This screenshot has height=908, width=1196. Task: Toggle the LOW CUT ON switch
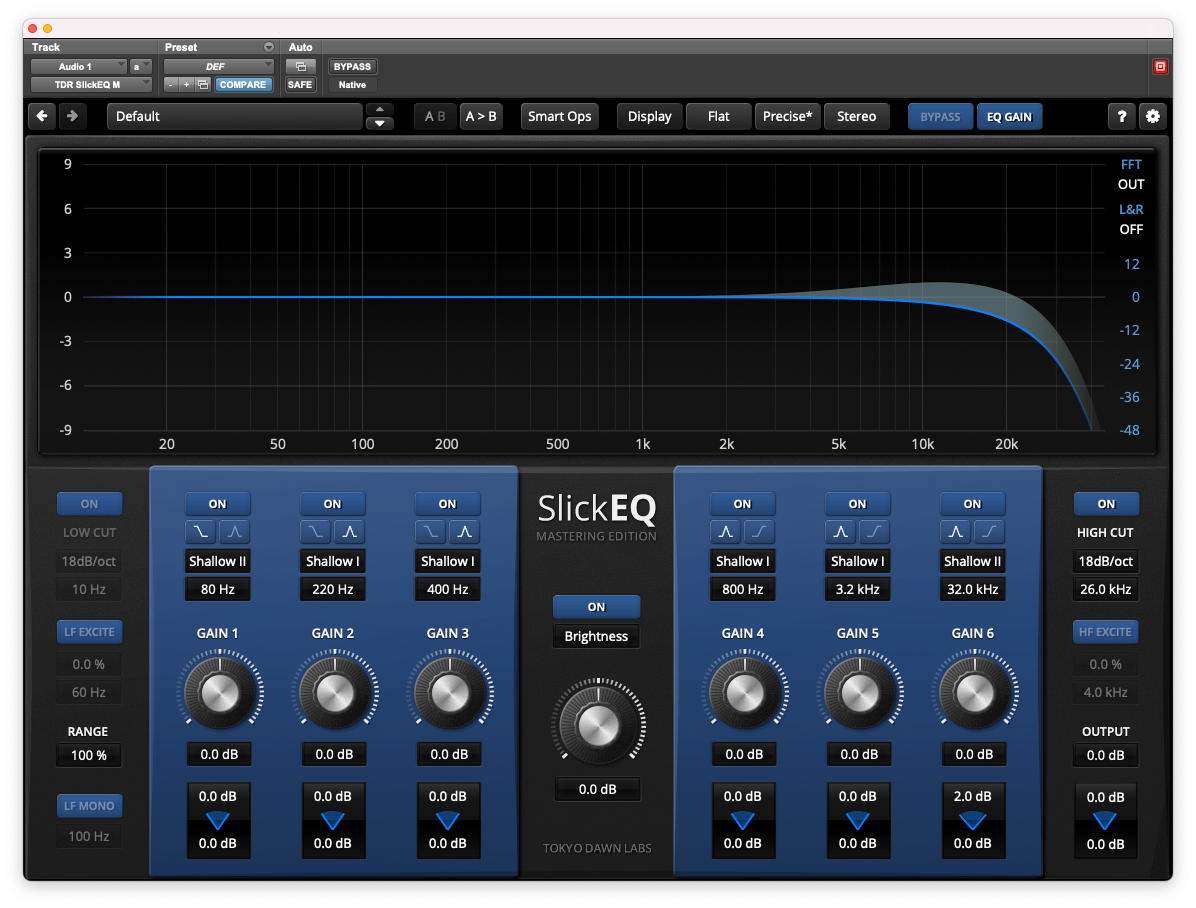point(89,504)
